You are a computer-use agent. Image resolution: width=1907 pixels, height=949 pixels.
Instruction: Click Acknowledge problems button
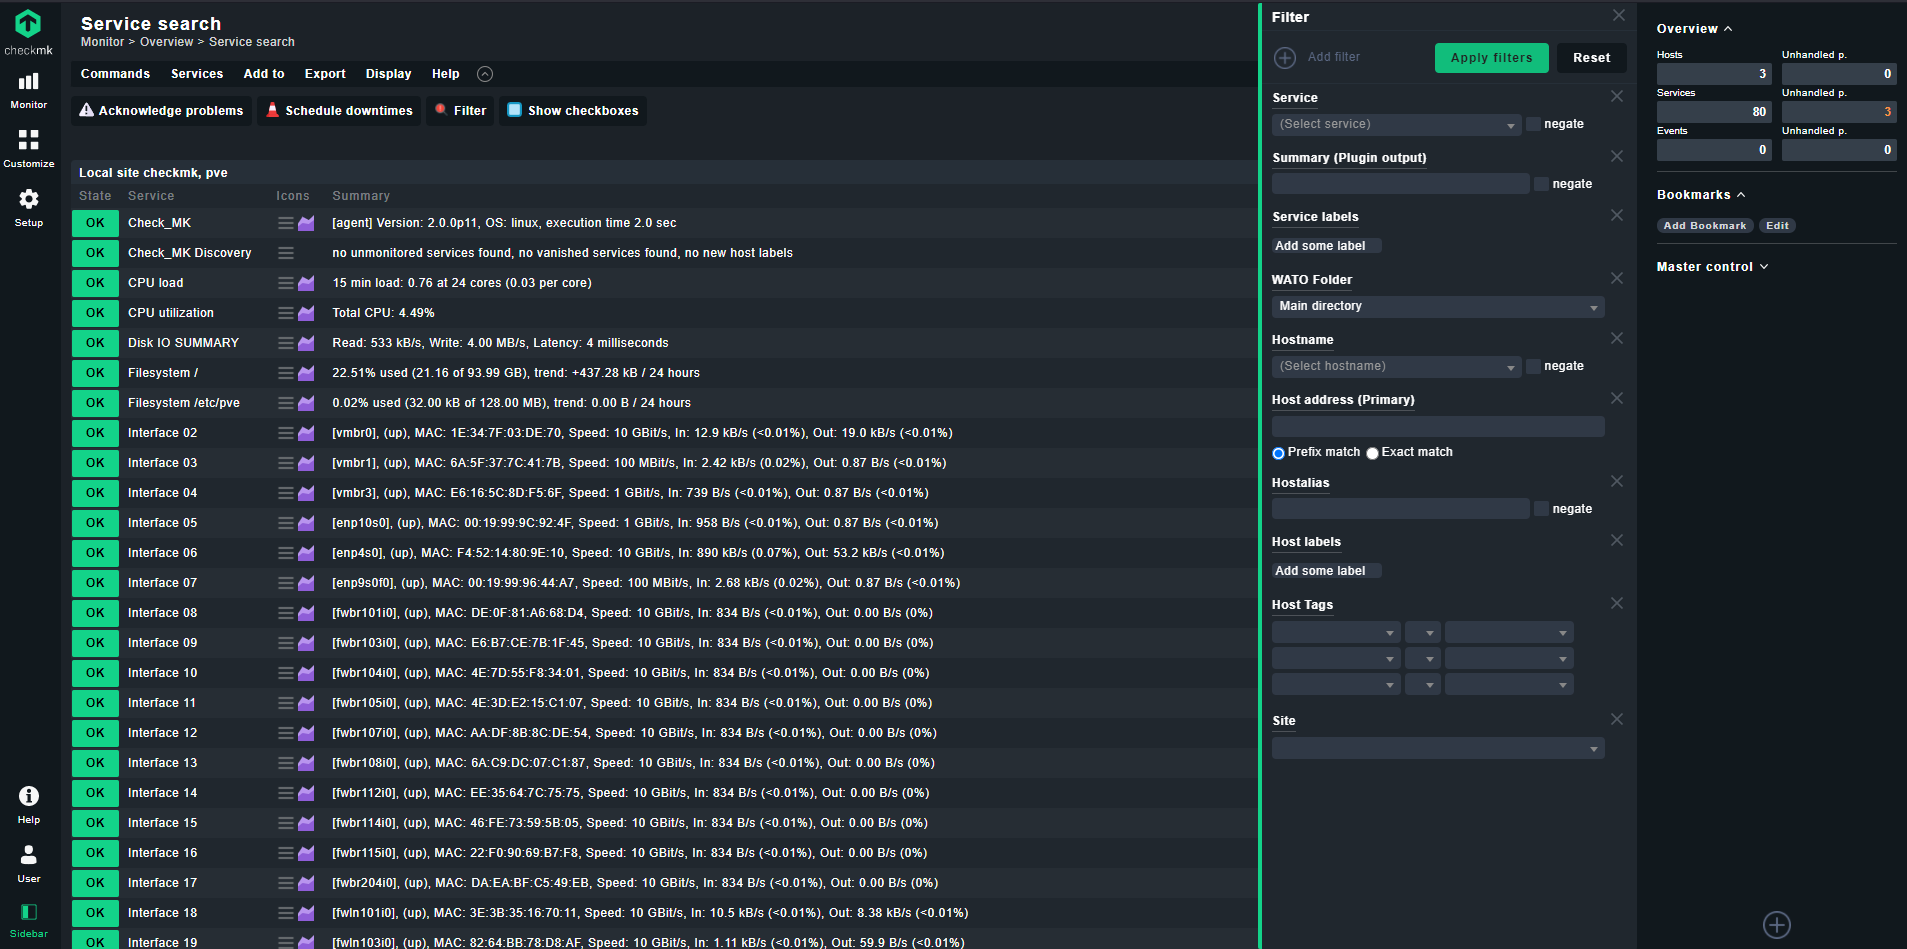click(161, 111)
